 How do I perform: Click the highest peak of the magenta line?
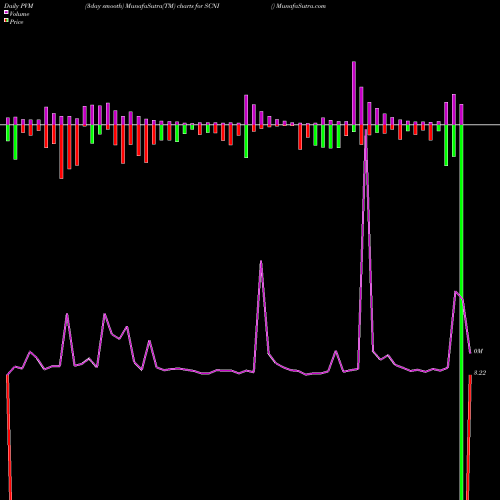[366, 131]
